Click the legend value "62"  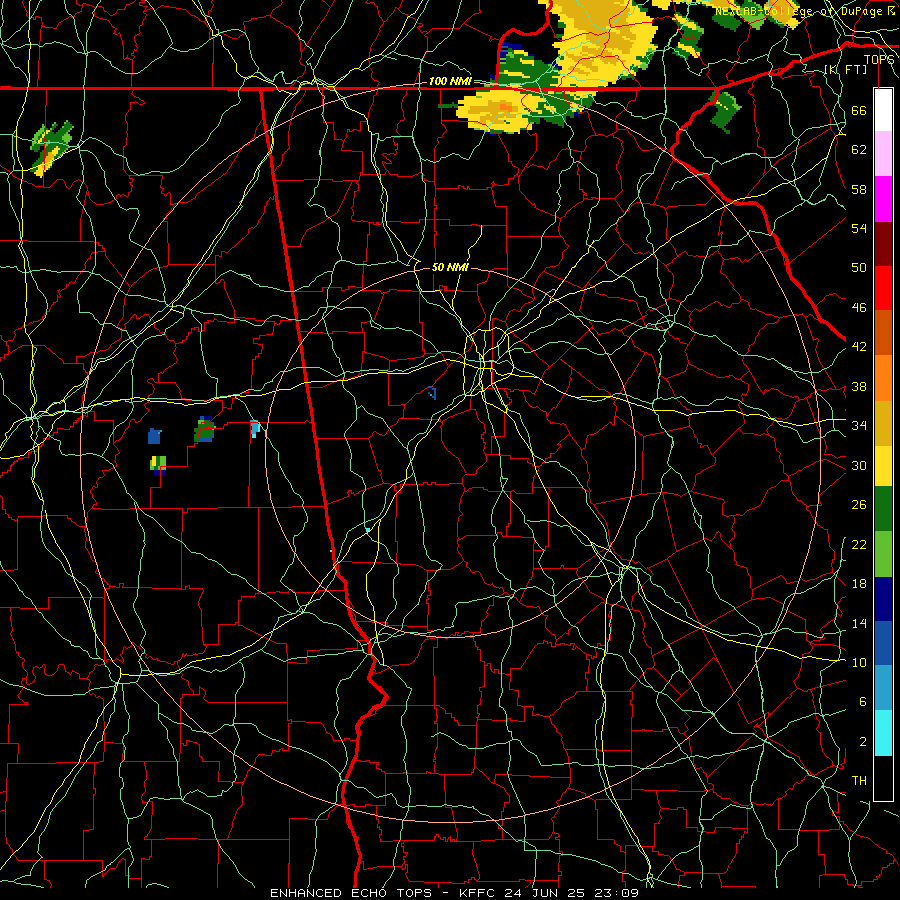[859, 150]
